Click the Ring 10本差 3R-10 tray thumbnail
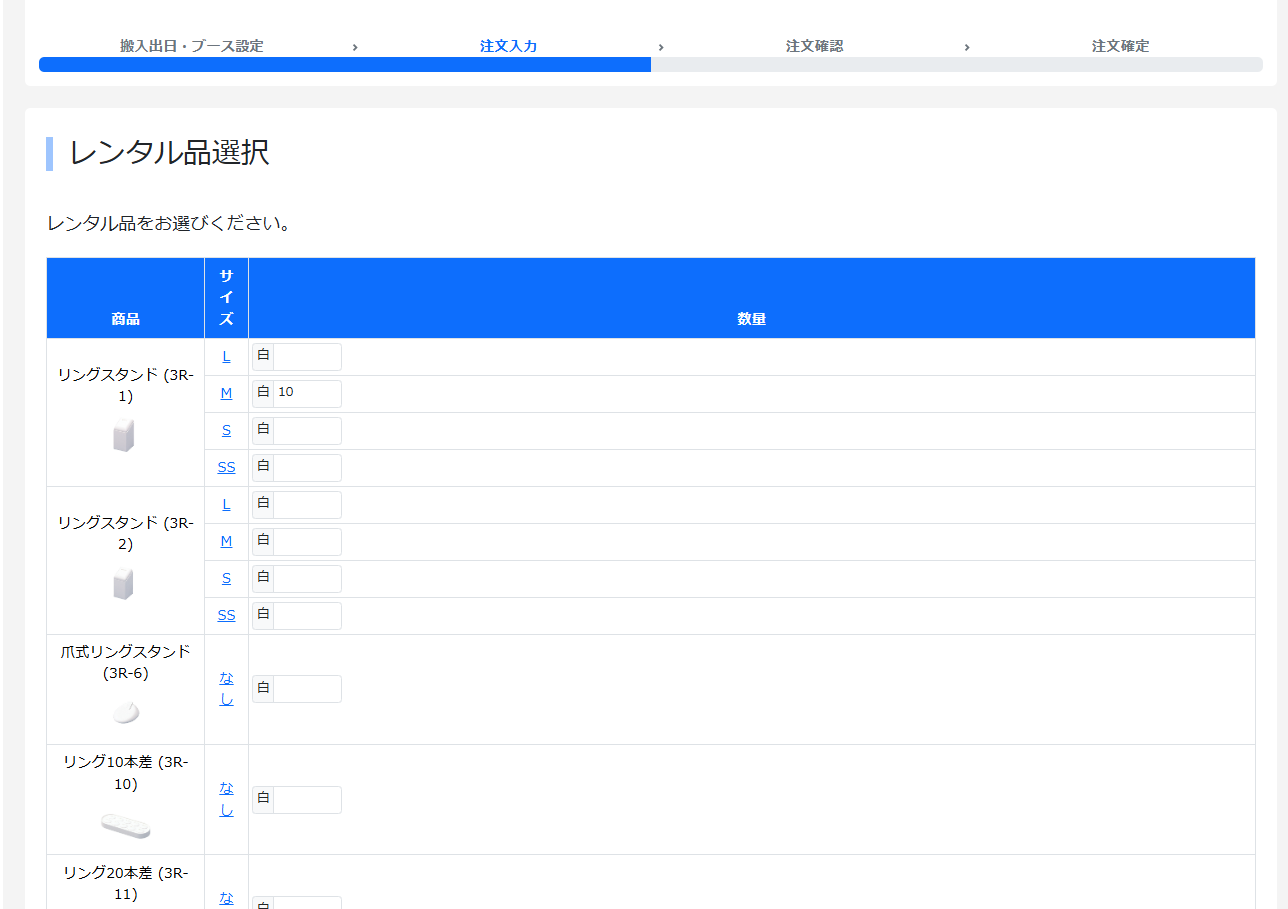Viewport: 1288px width, 909px height. 125,825
